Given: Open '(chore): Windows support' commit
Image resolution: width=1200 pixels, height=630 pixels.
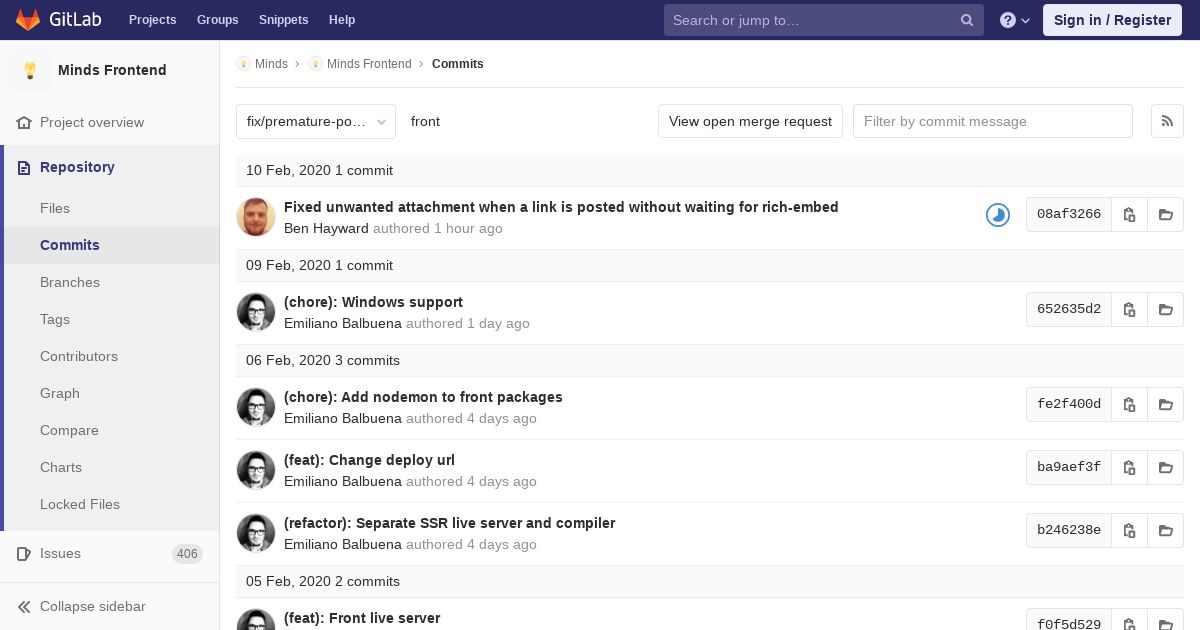Looking at the screenshot, I should (373, 302).
